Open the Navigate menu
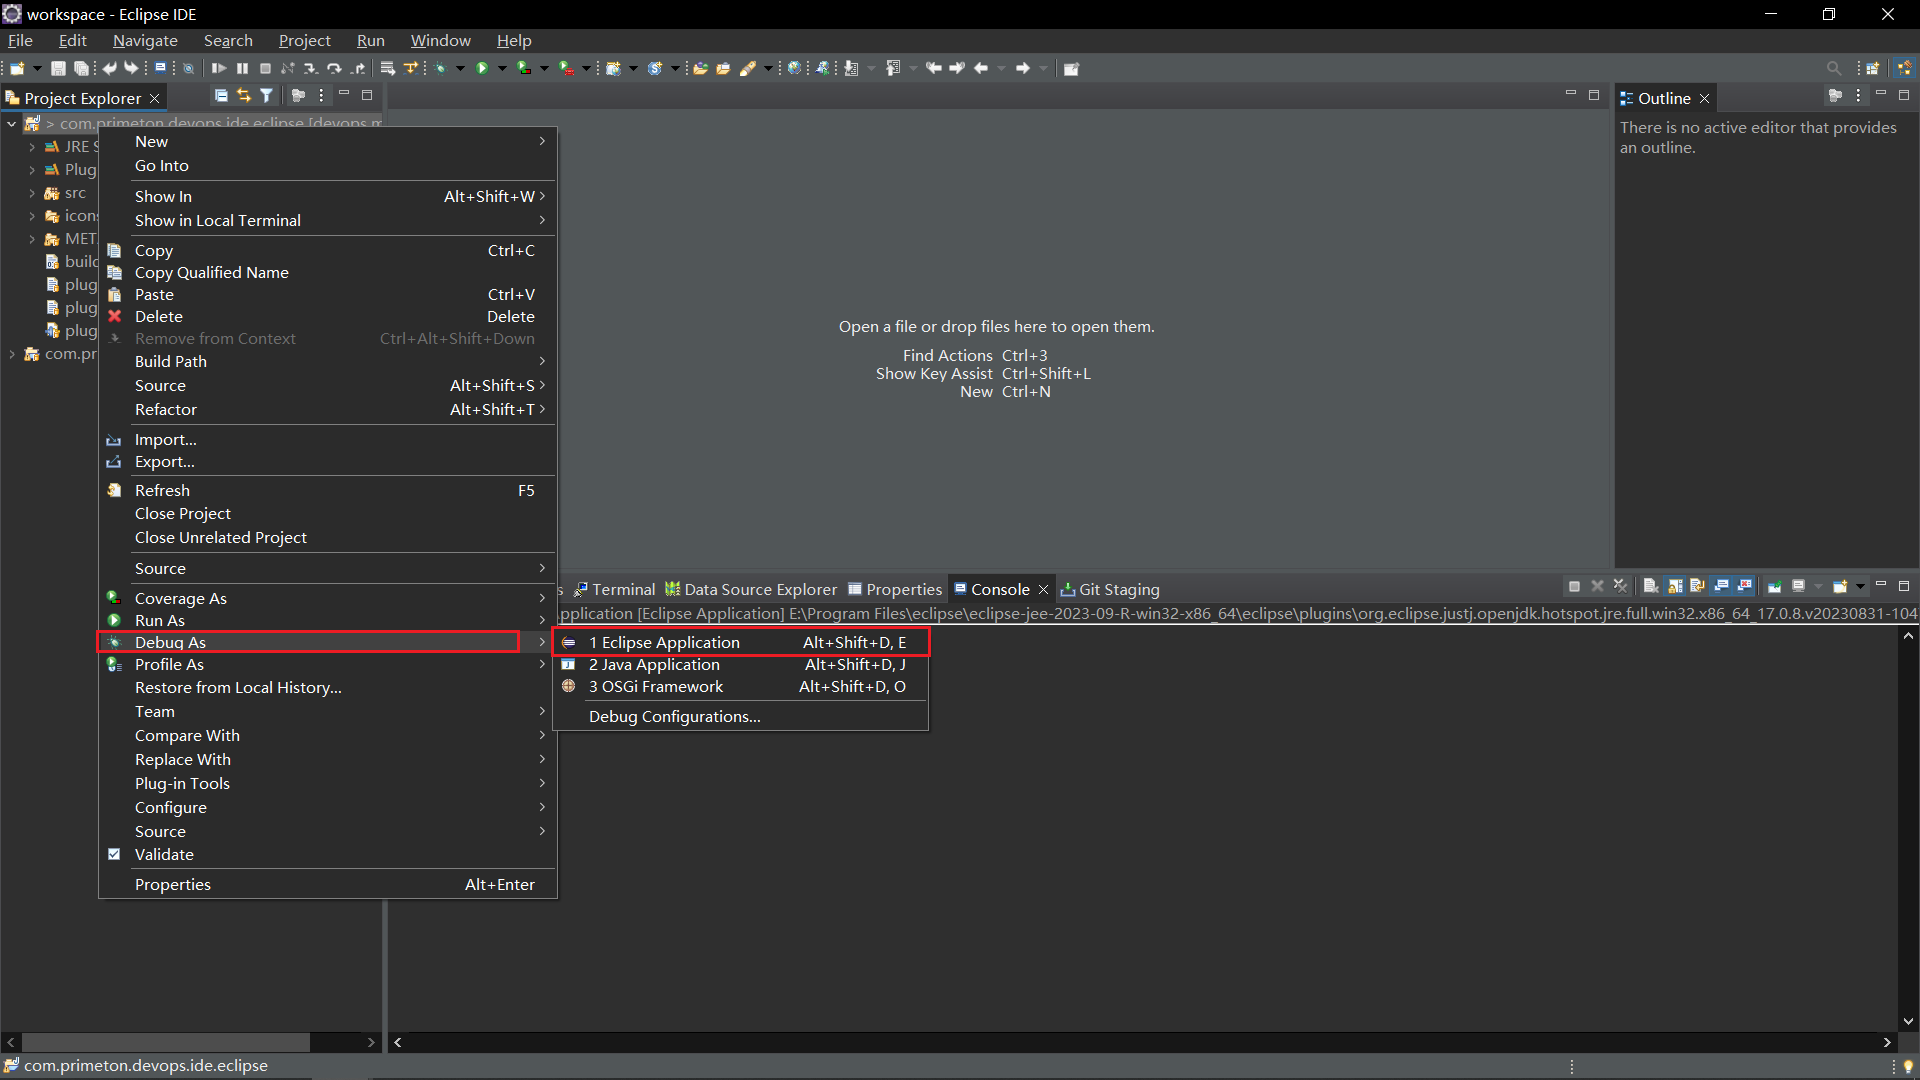This screenshot has height=1080, width=1920. click(144, 40)
